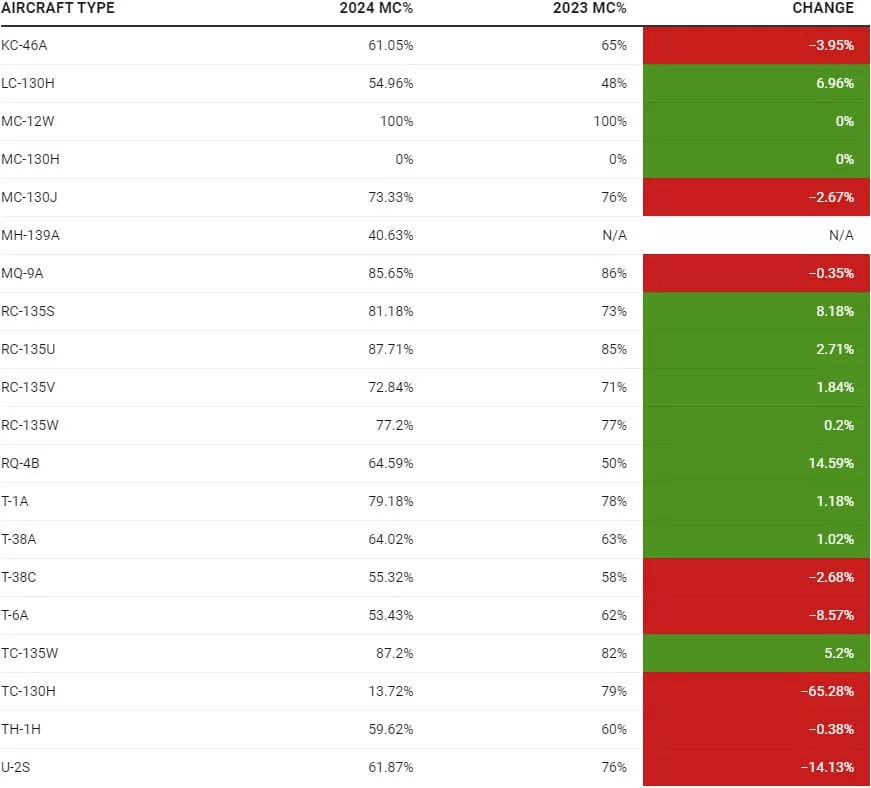The height and width of the screenshot is (788, 871).
Task: Click the AIRCRAFT TYPE column header
Action: click(58, 8)
